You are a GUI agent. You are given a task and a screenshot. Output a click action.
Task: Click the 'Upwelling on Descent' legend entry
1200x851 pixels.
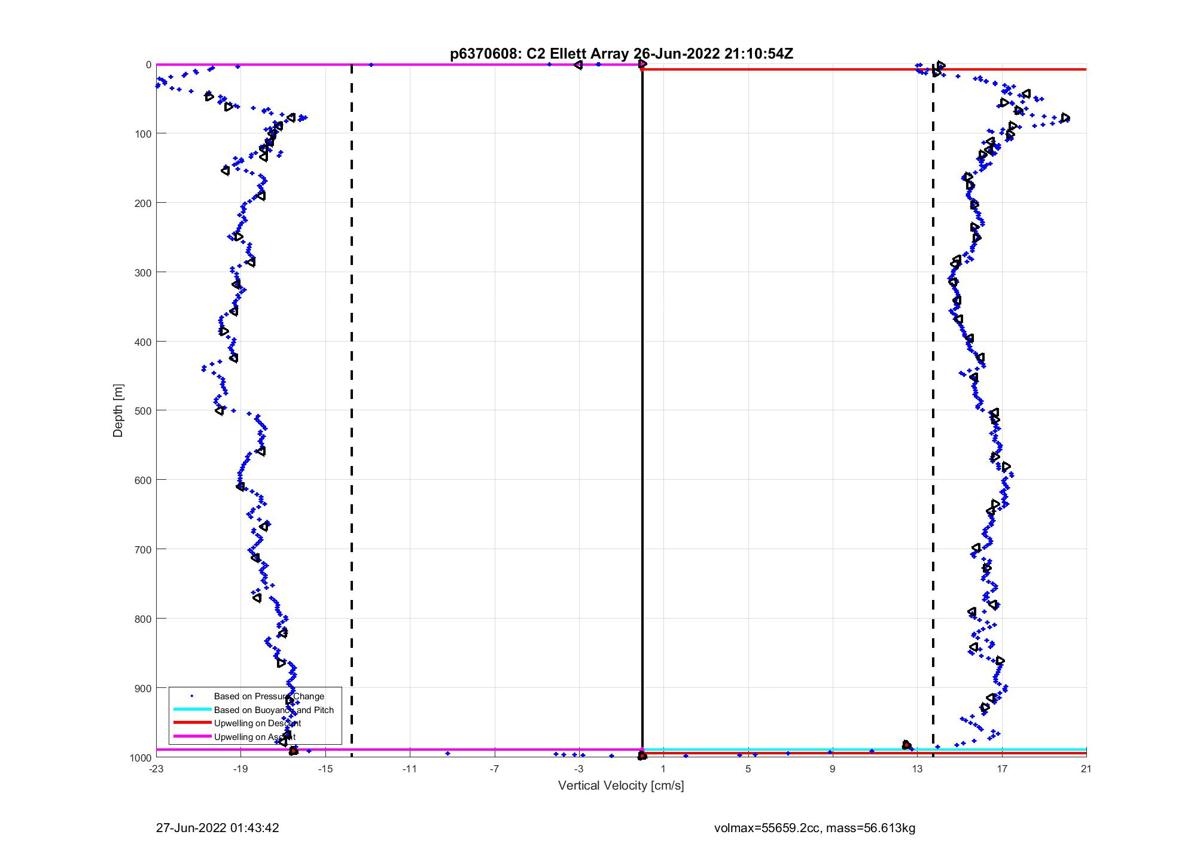[258, 722]
